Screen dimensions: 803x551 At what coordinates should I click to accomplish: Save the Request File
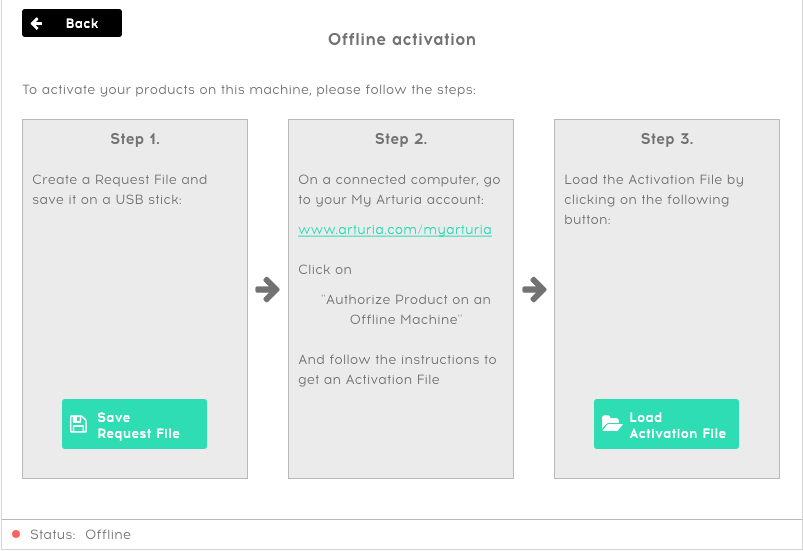pyautogui.click(x=134, y=424)
